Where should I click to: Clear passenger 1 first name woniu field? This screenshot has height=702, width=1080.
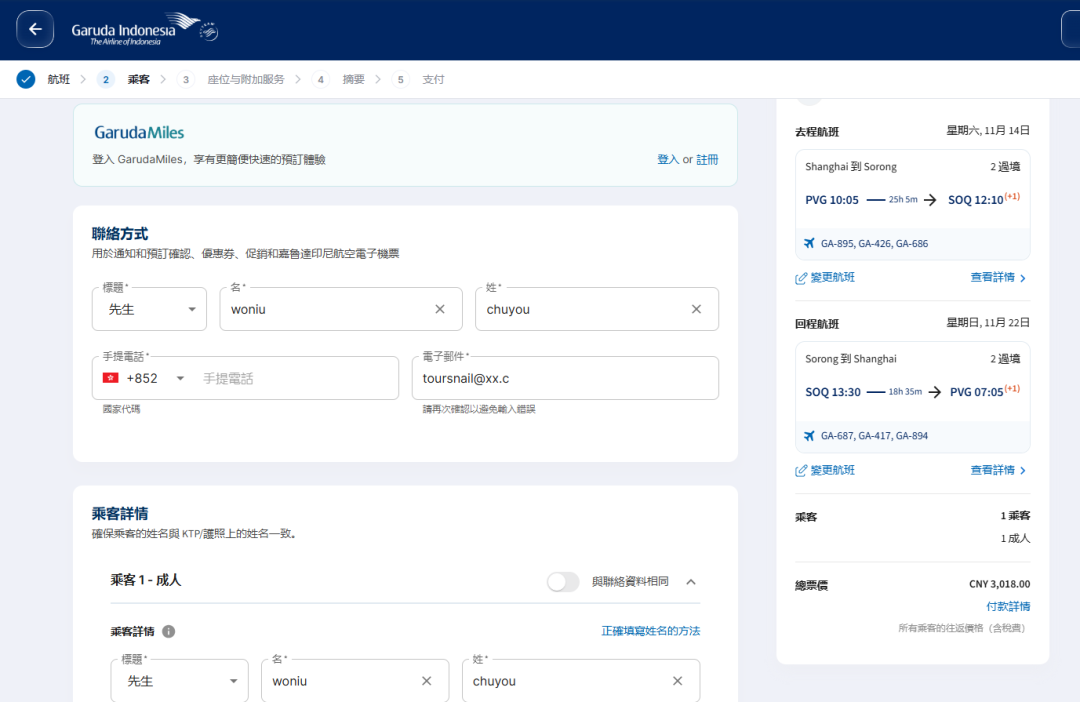pos(427,681)
